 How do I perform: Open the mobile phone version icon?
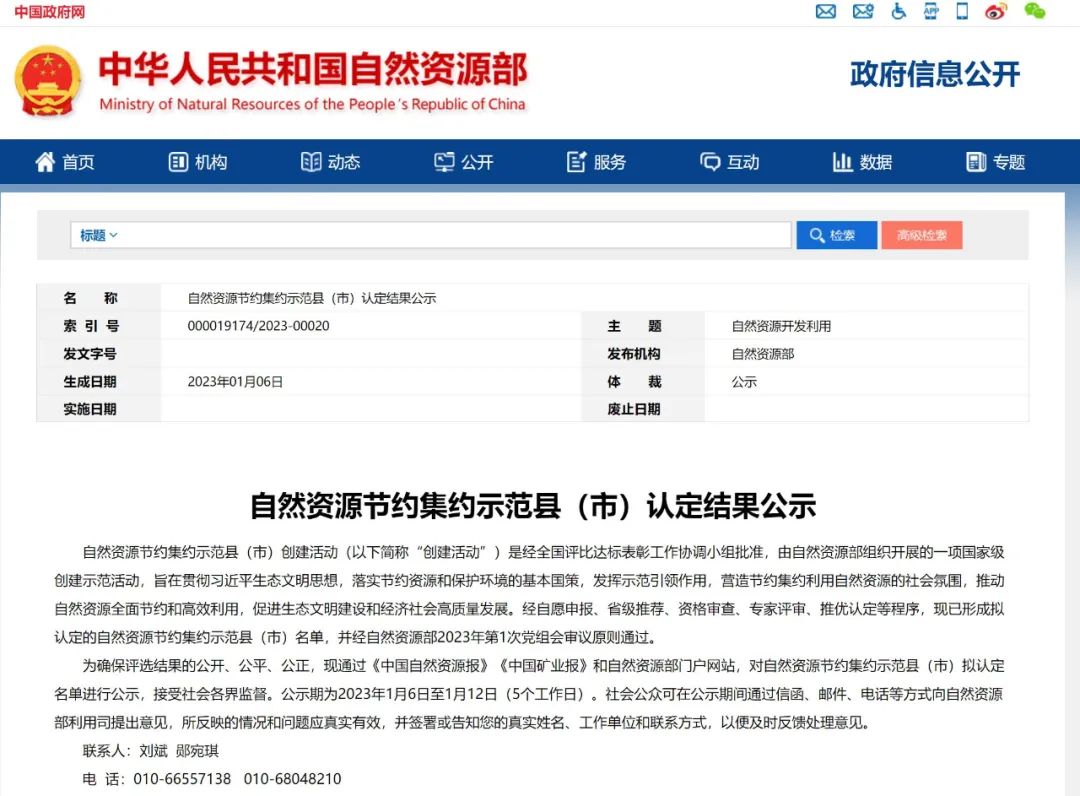[x=962, y=12]
